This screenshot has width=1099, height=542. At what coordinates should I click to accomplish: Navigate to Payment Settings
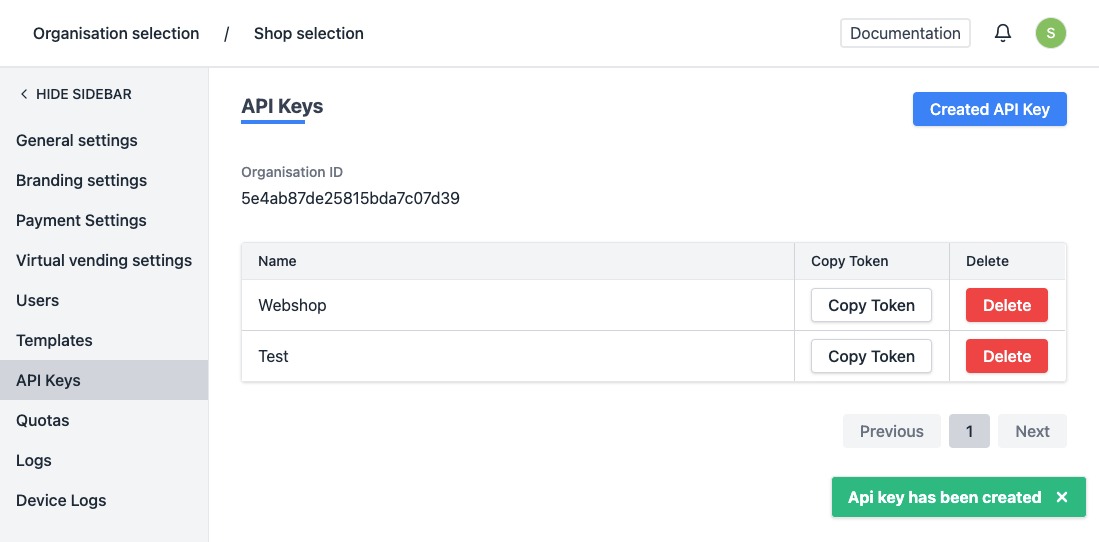coord(81,220)
